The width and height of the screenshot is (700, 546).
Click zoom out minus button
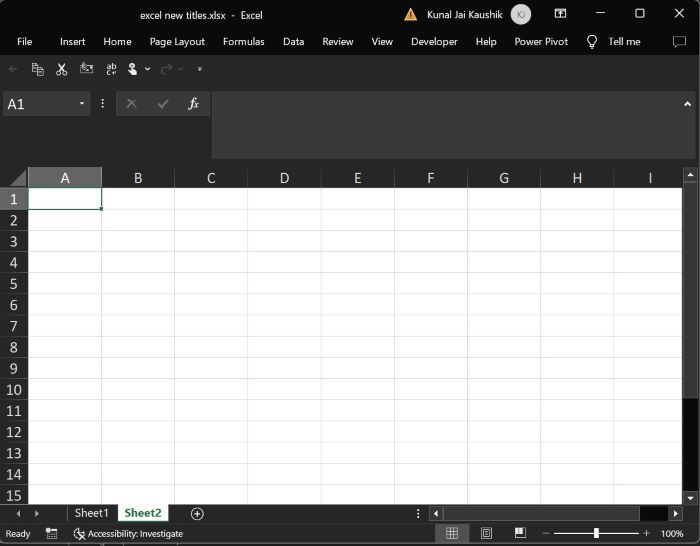coord(546,533)
